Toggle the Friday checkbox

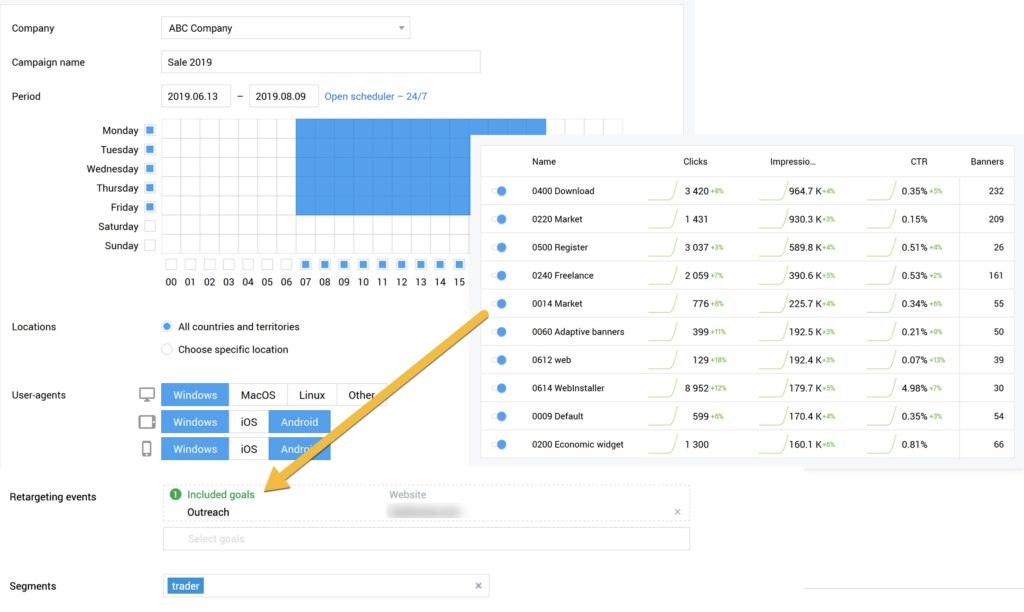click(150, 207)
